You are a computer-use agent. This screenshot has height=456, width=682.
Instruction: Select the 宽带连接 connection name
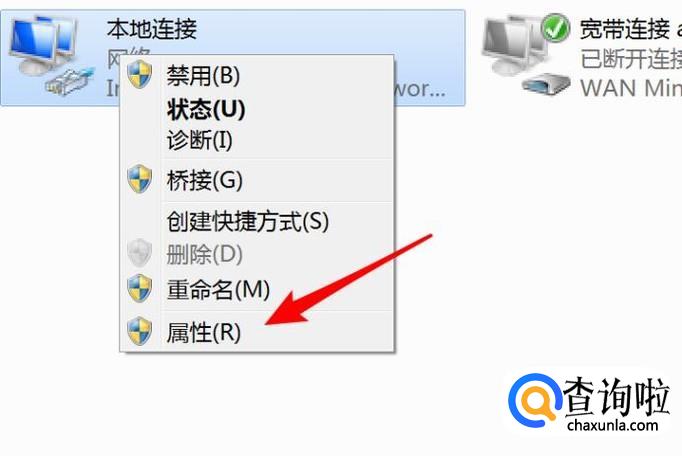tap(625, 29)
